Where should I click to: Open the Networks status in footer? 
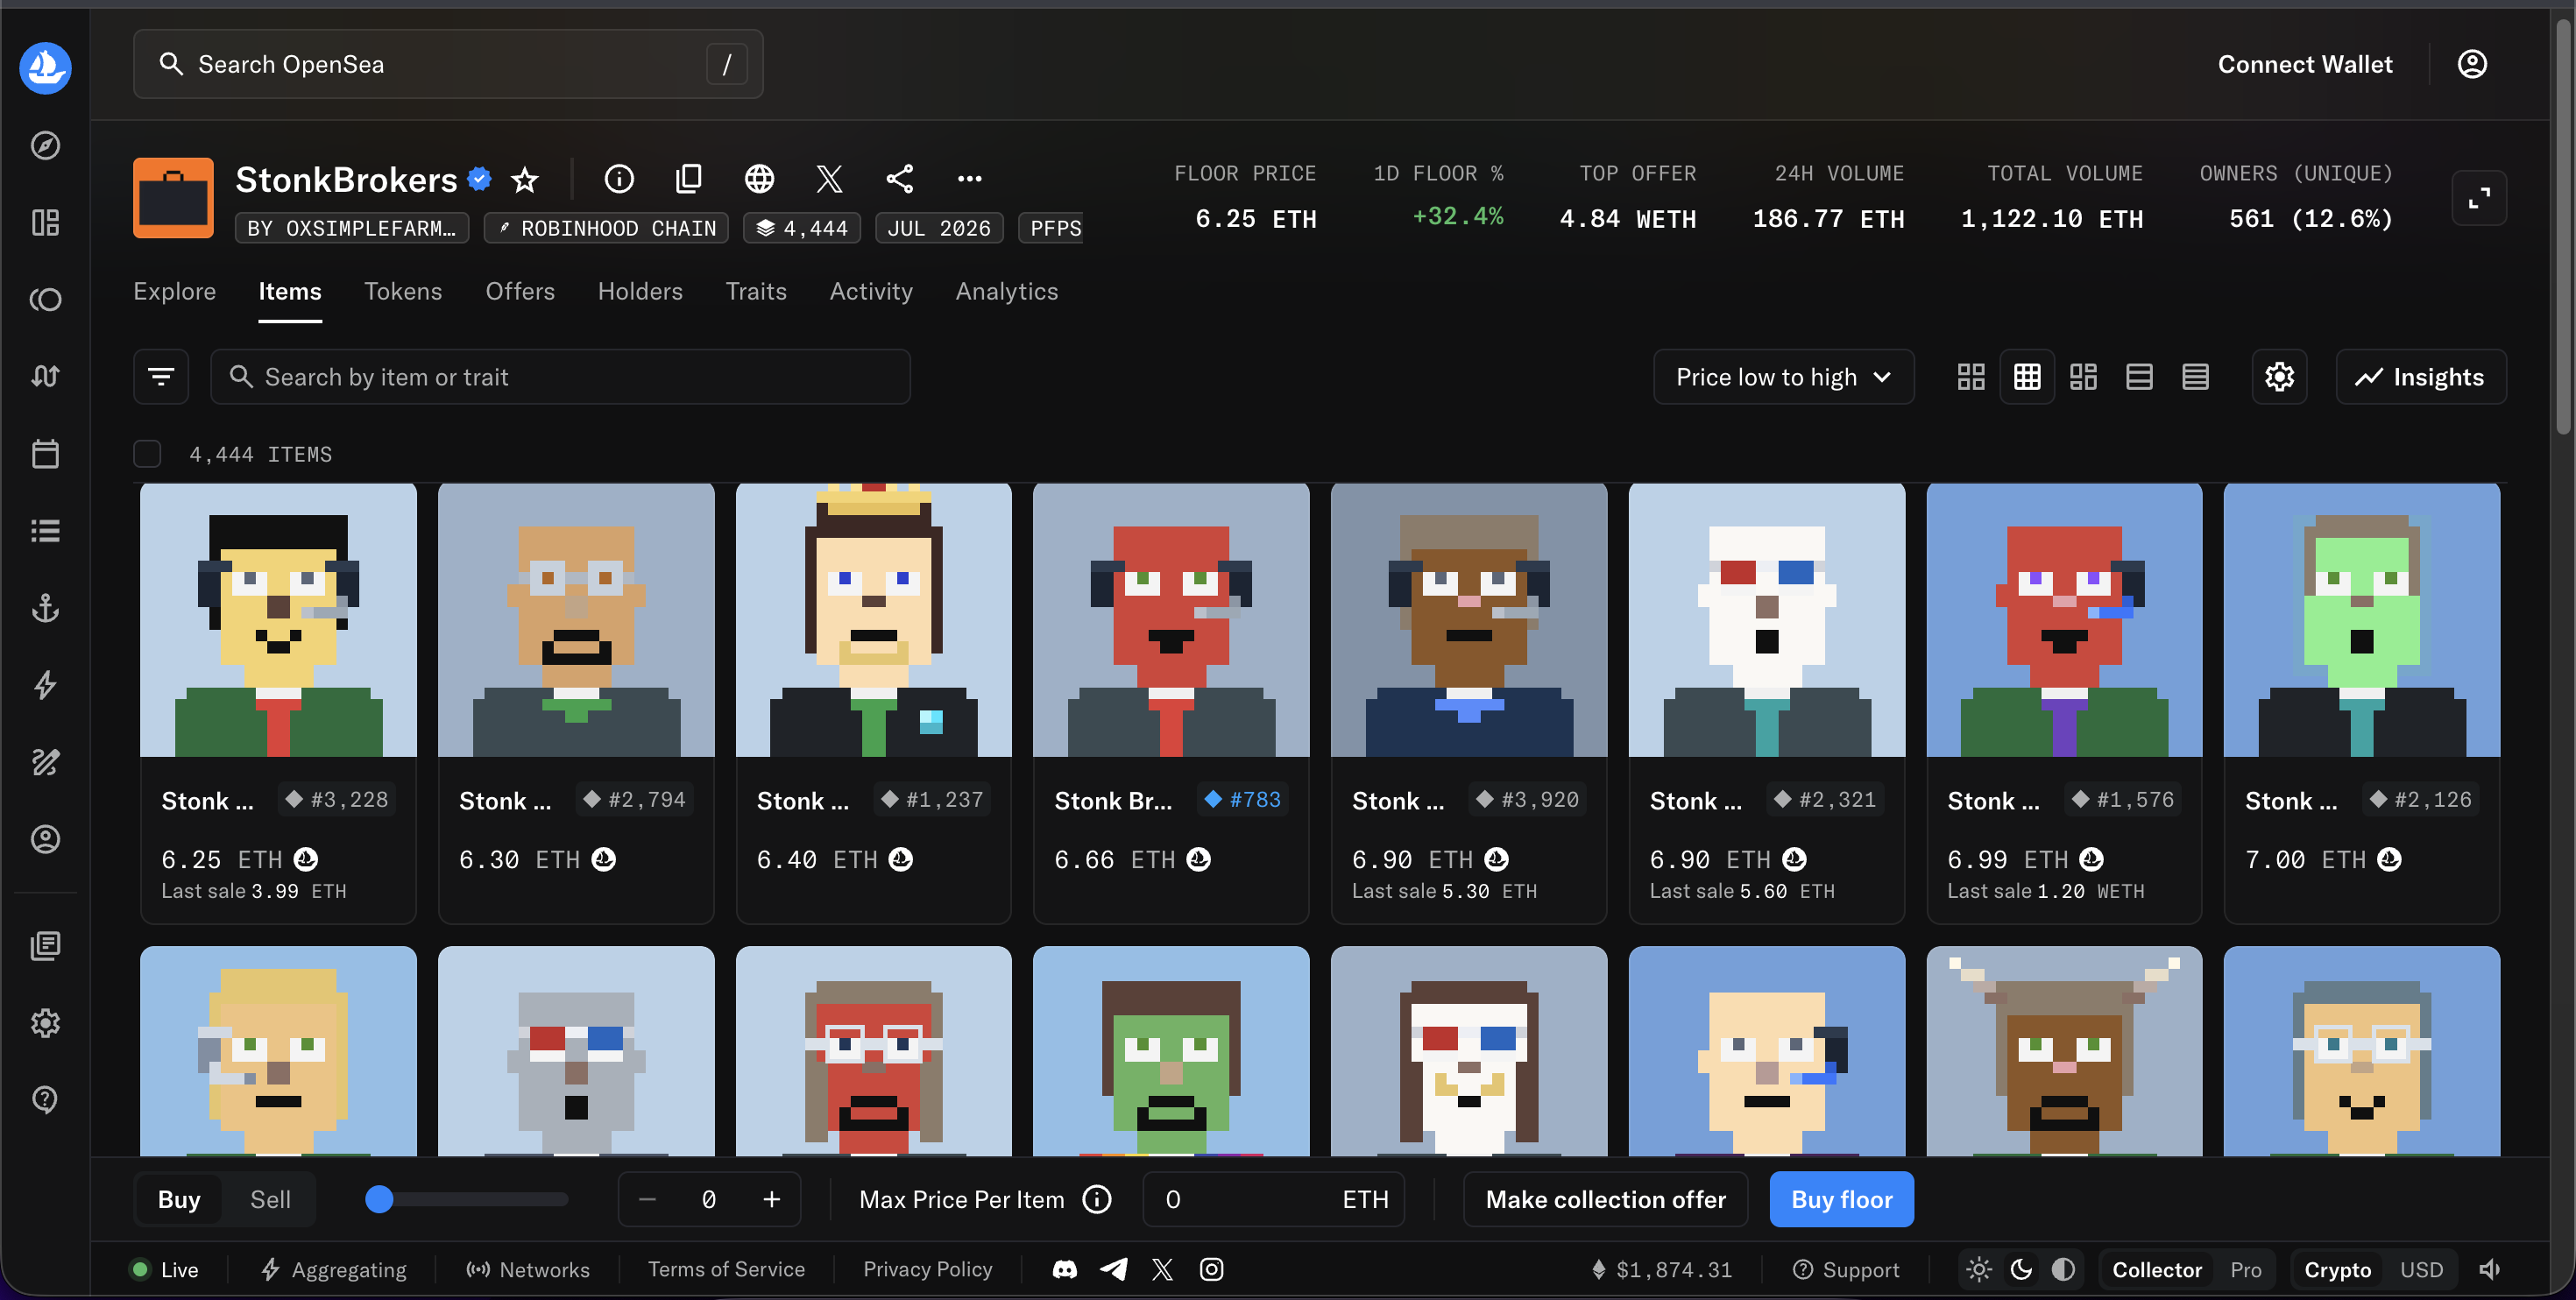(527, 1270)
